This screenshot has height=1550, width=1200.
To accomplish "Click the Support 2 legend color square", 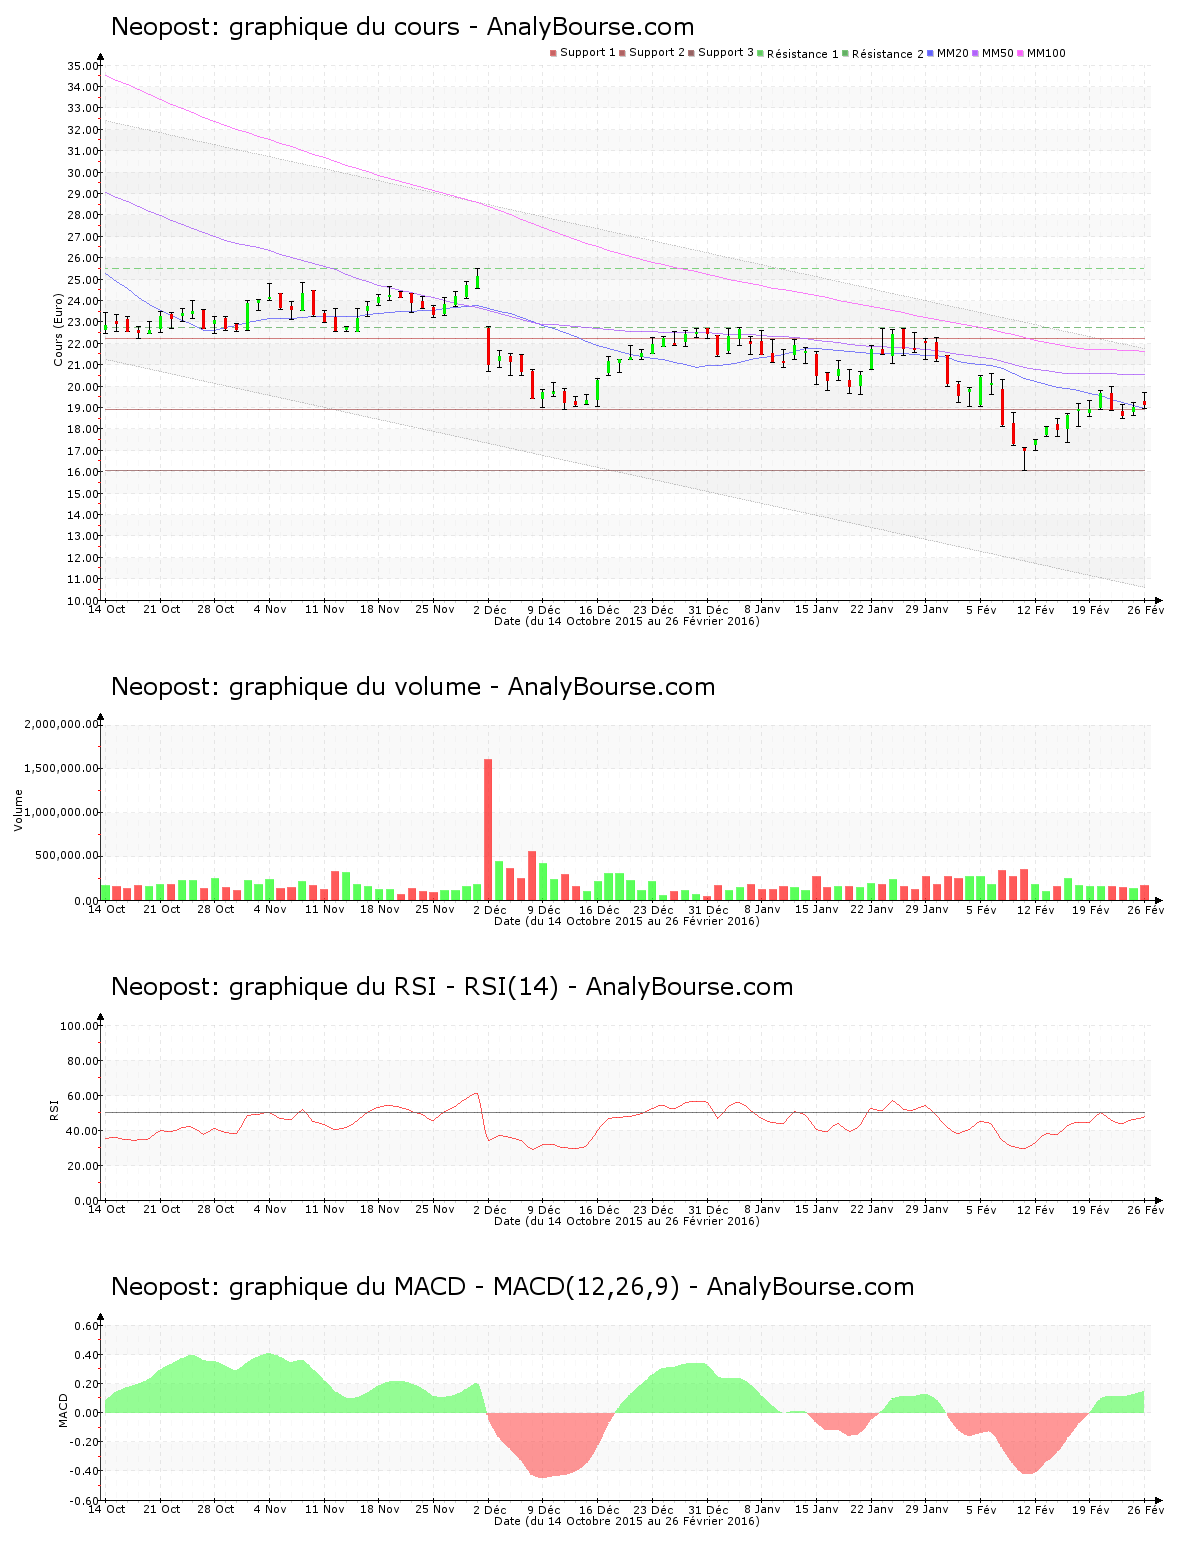I will click(x=622, y=53).
